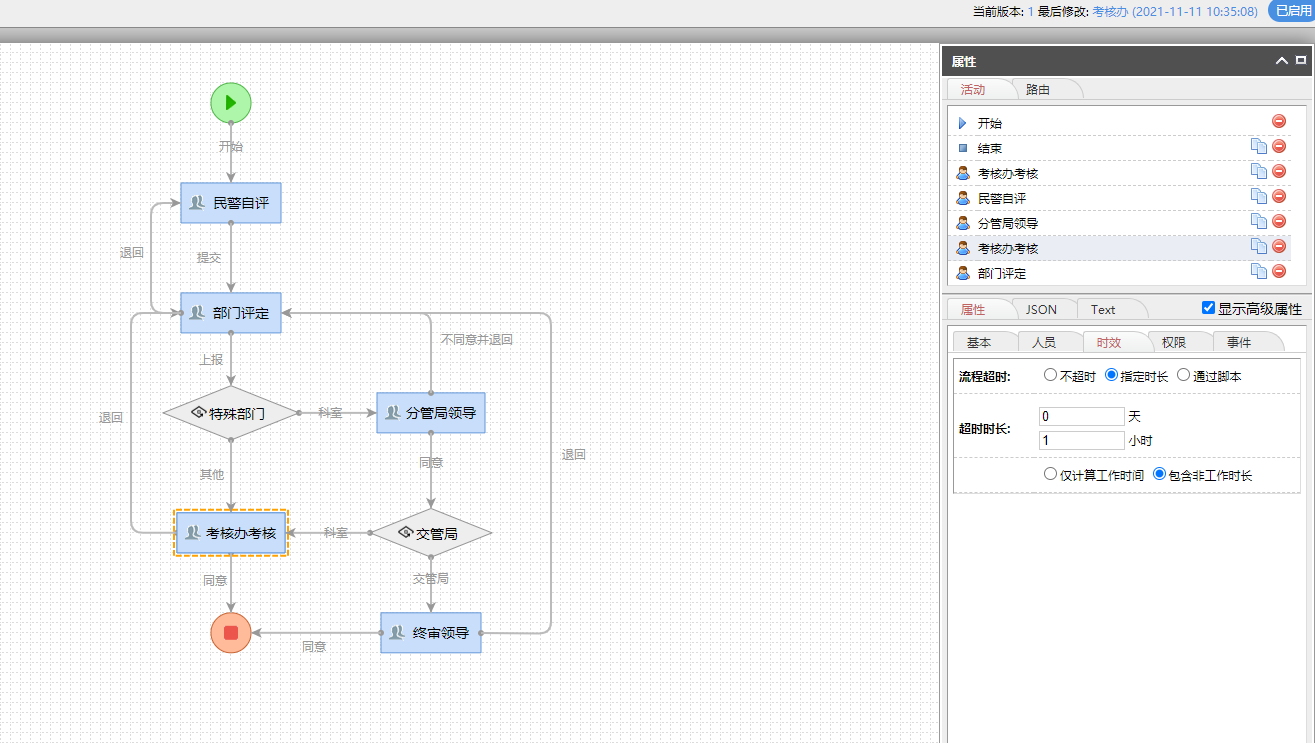
Task: Copy the 部门评定 activity in the list
Action: click(x=1259, y=271)
